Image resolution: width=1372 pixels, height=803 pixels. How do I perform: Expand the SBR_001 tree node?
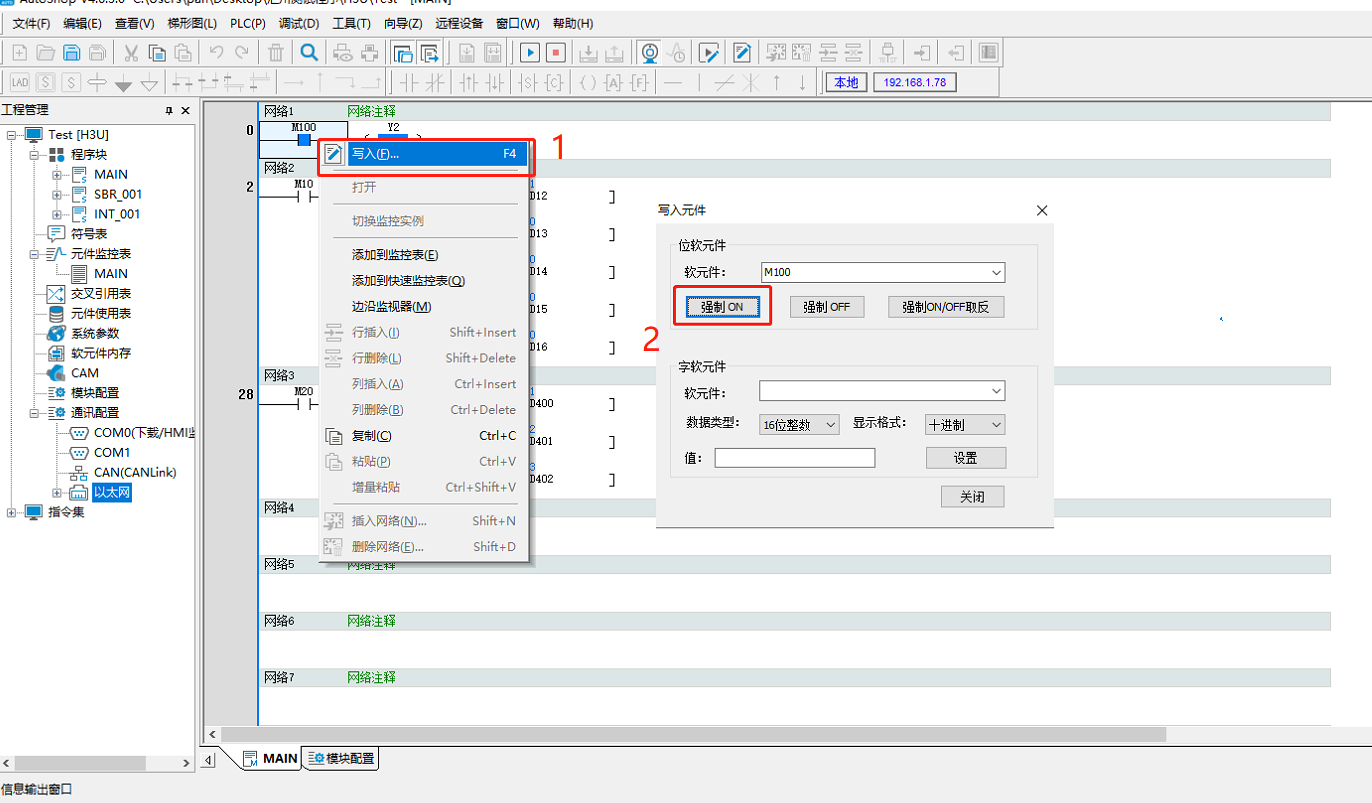coord(57,194)
